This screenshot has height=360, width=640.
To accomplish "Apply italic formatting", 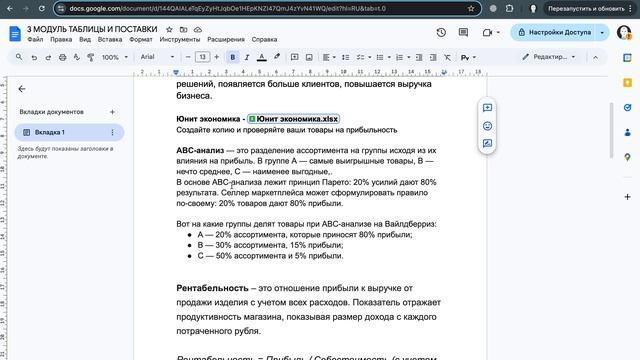I will coord(247,58).
